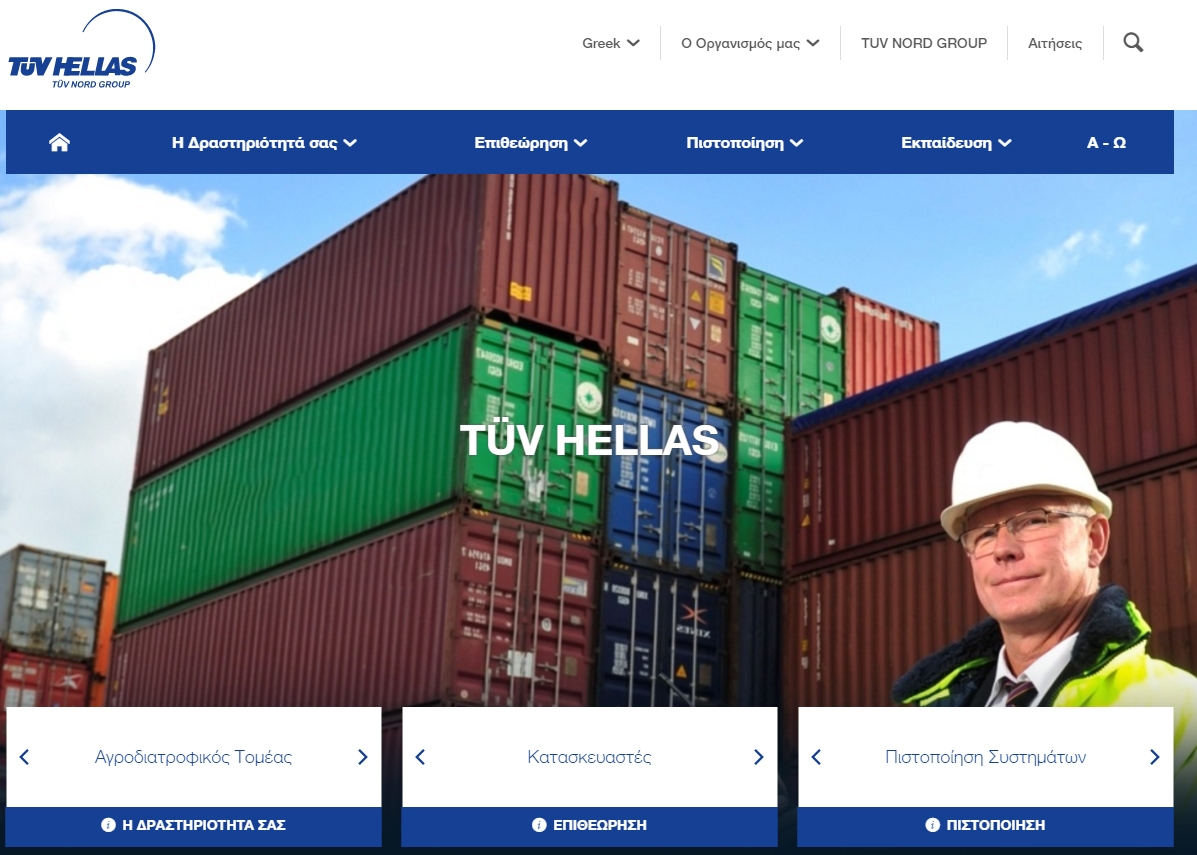Open the Greek language dropdown
The height and width of the screenshot is (855, 1197).
[611, 44]
